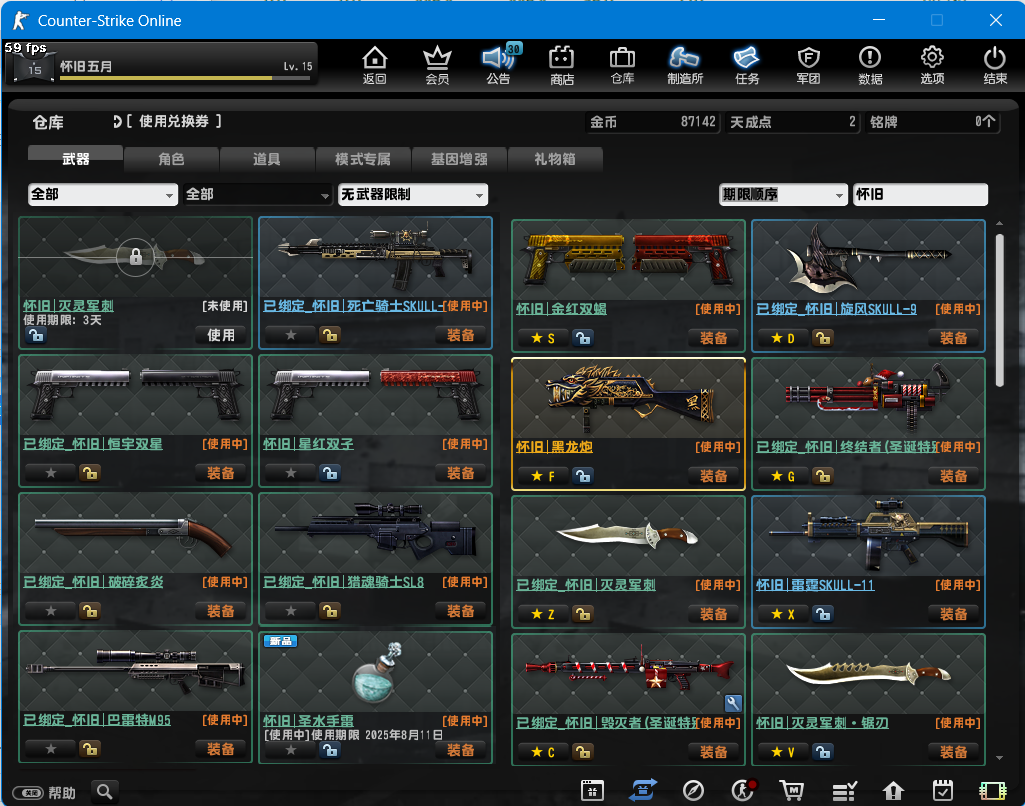This screenshot has width=1025, height=806.
Task: Open the 仓库 warehouse briefcase icon
Action: pos(622,65)
